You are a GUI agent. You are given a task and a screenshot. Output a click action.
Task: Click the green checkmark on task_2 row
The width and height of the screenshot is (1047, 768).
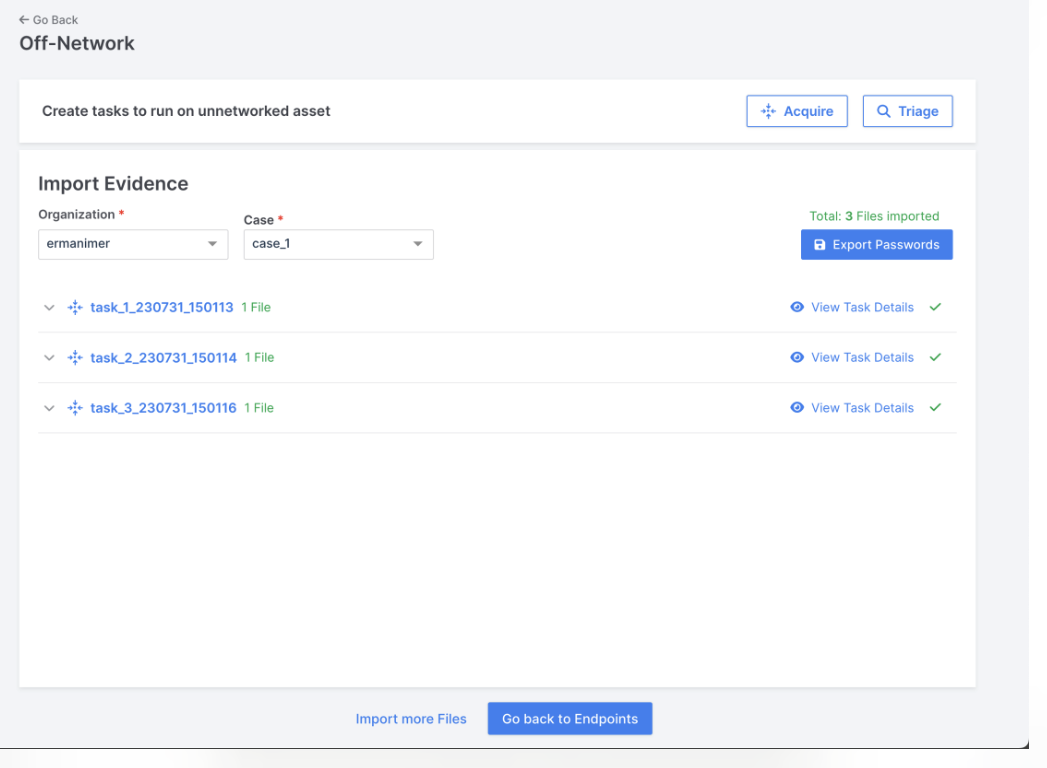click(935, 358)
